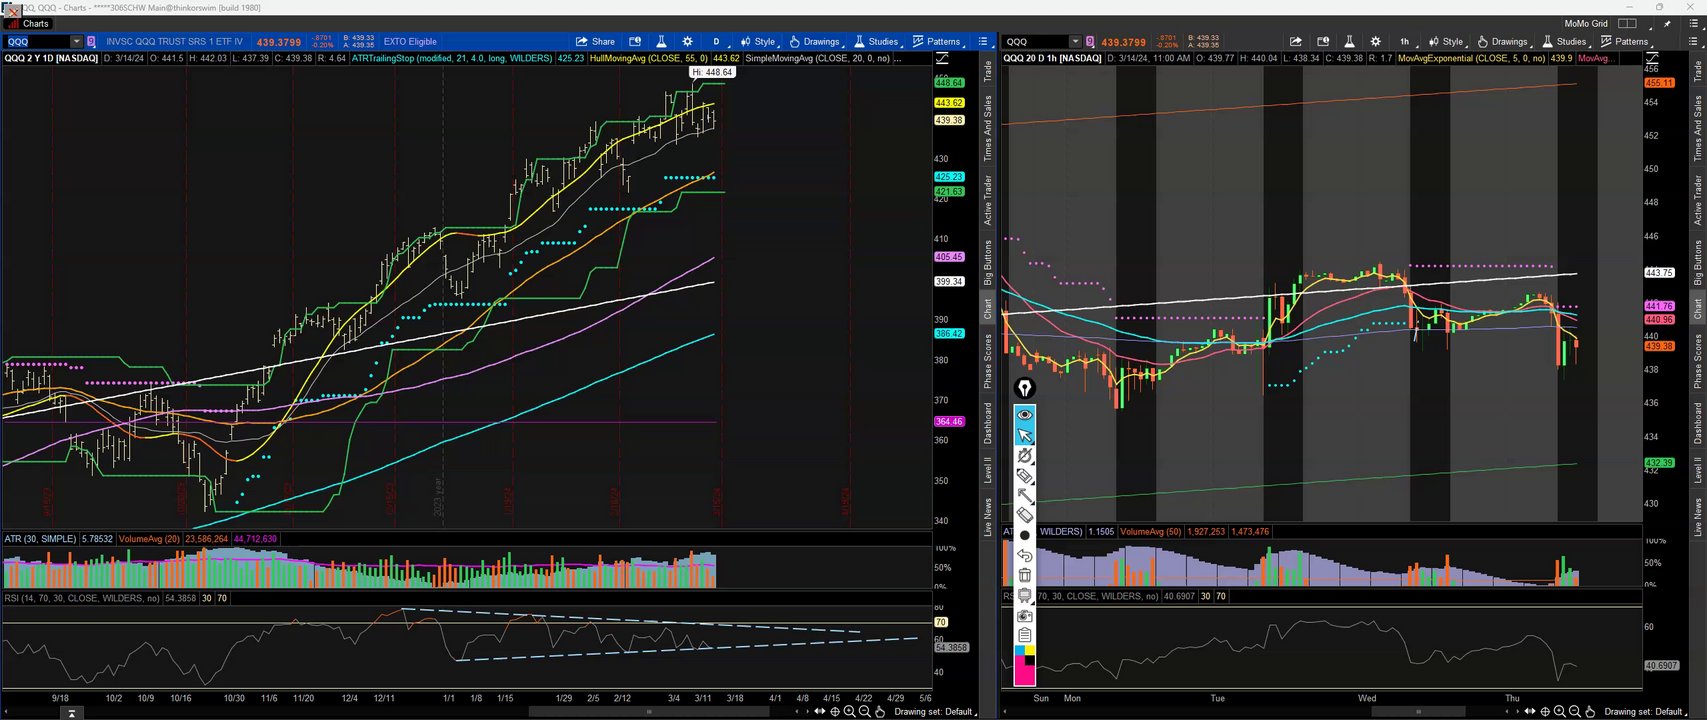
Task: Open flask icon on right chart toolbar
Action: pyautogui.click(x=1349, y=42)
